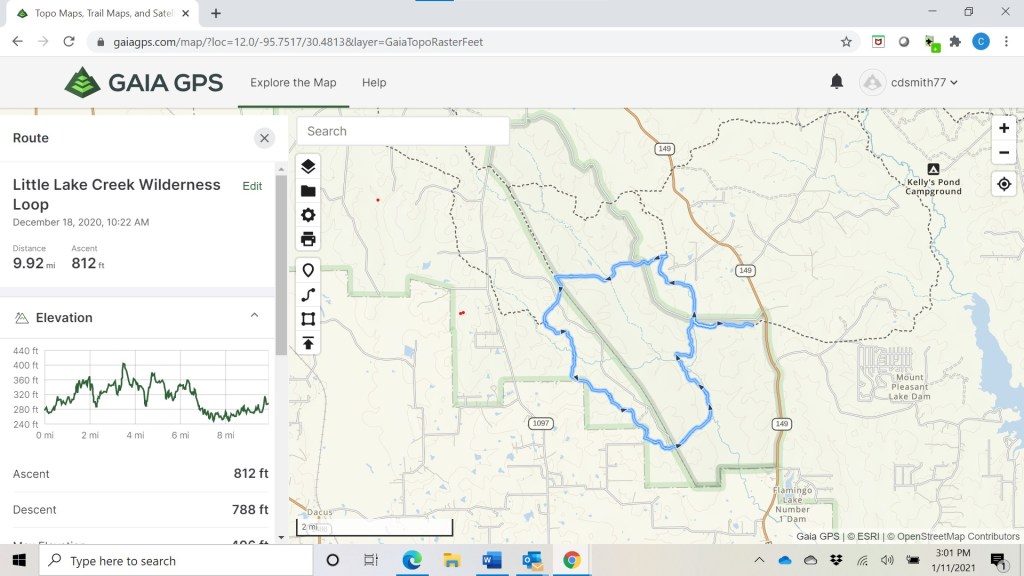Open notifications bell
The height and width of the screenshot is (576, 1024).
837,82
